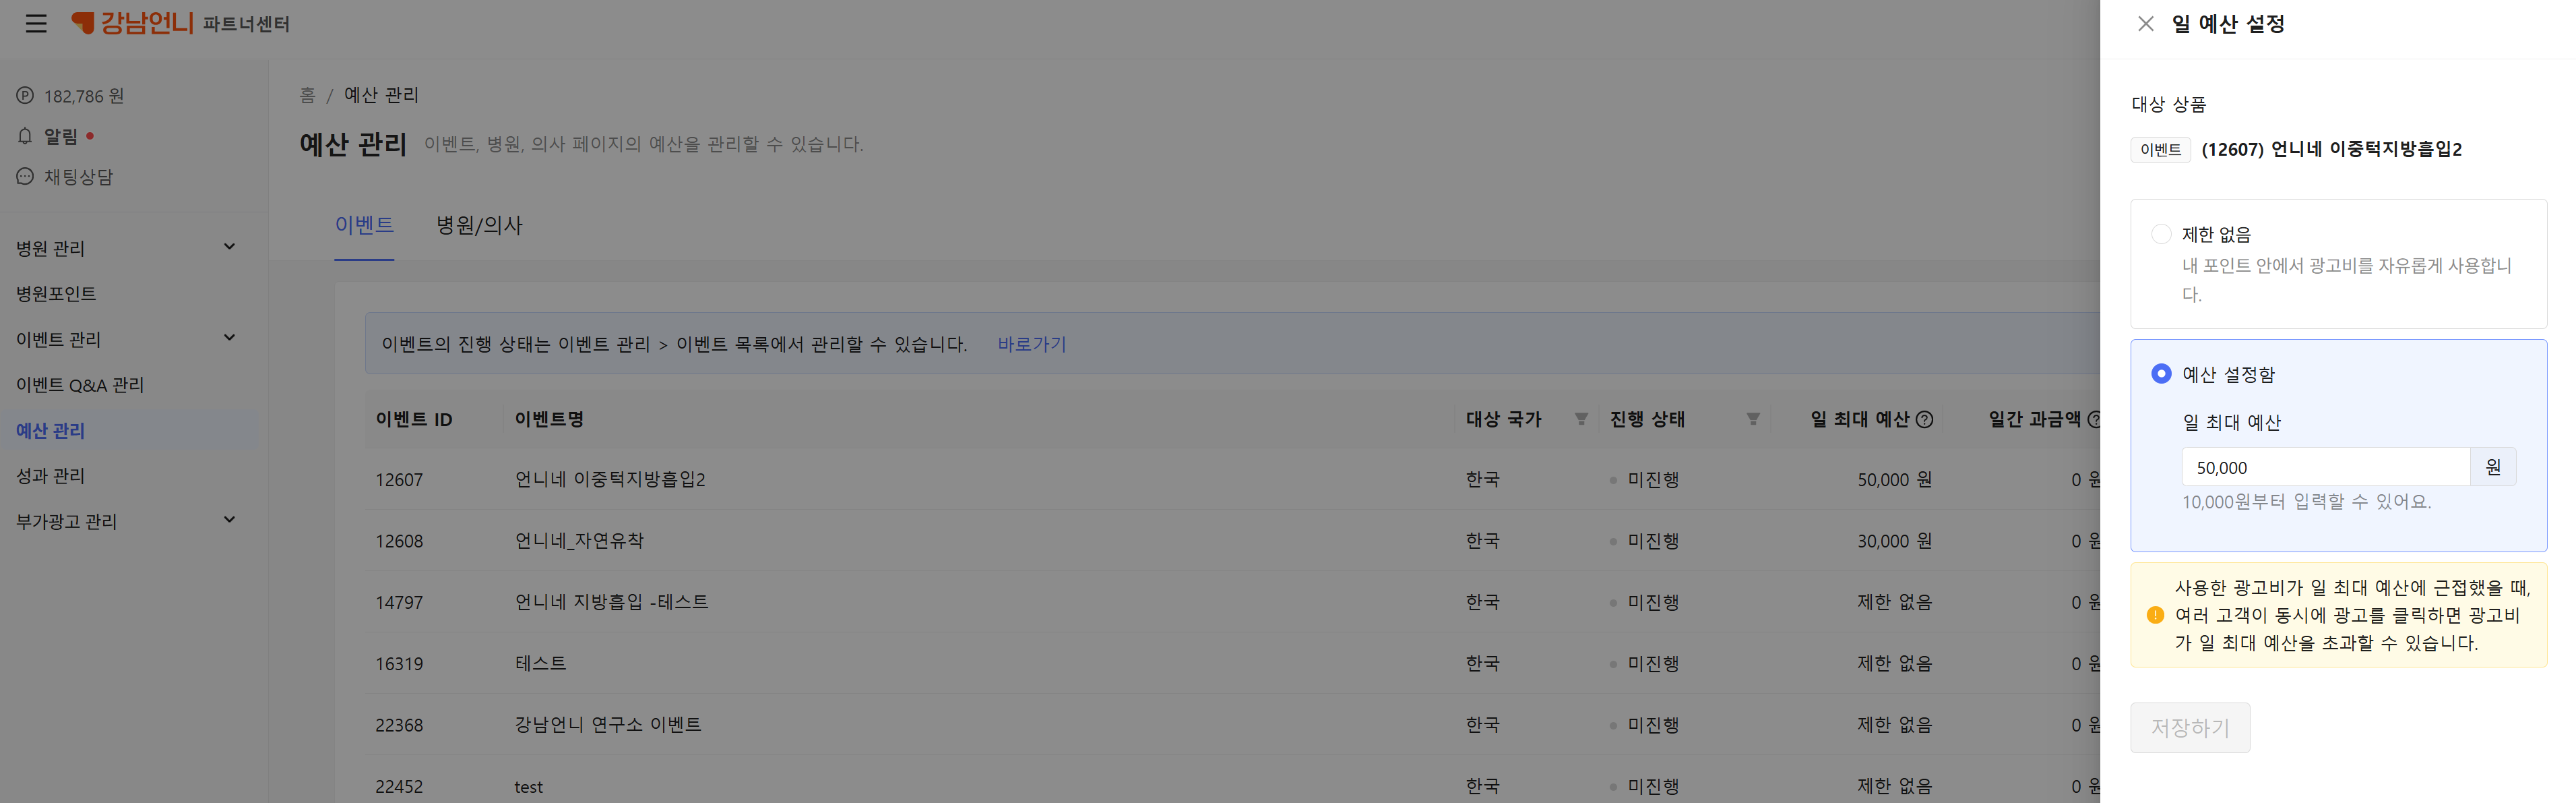
Task: Expand the 부가광고 관리 sidebar menu
Action: 230,519
